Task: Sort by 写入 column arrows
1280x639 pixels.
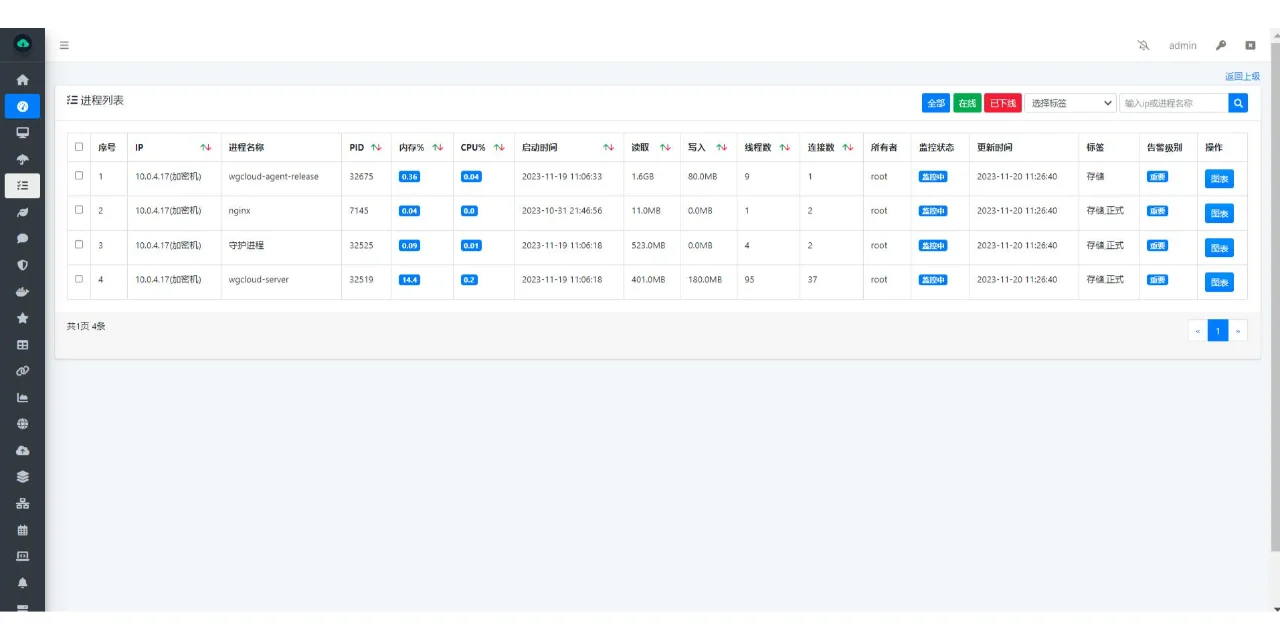Action: [x=721, y=148]
